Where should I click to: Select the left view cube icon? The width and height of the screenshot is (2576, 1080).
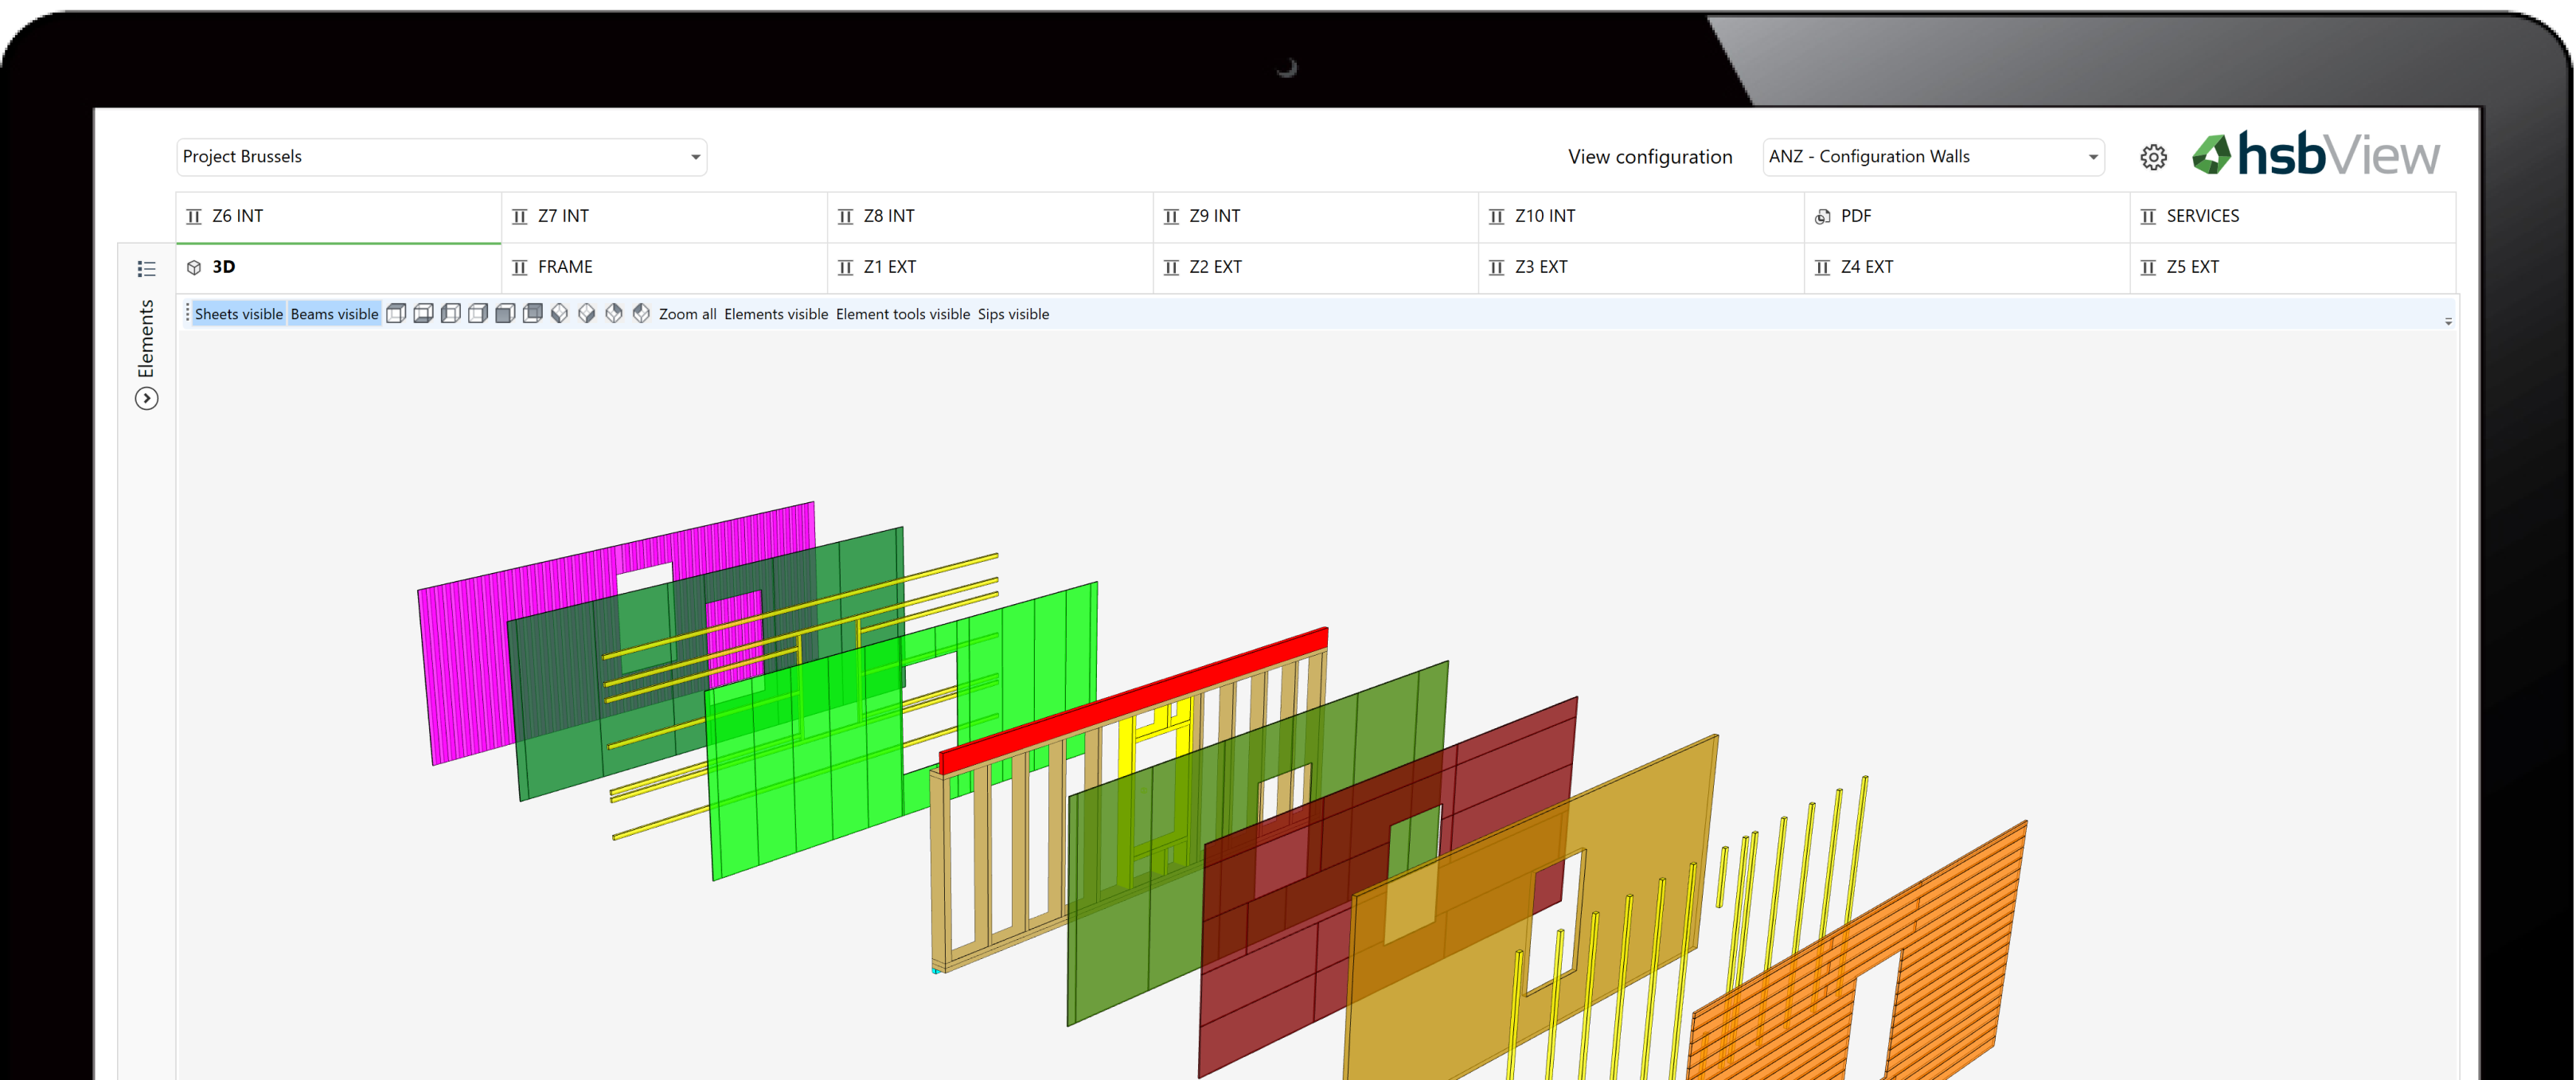pyautogui.click(x=451, y=314)
